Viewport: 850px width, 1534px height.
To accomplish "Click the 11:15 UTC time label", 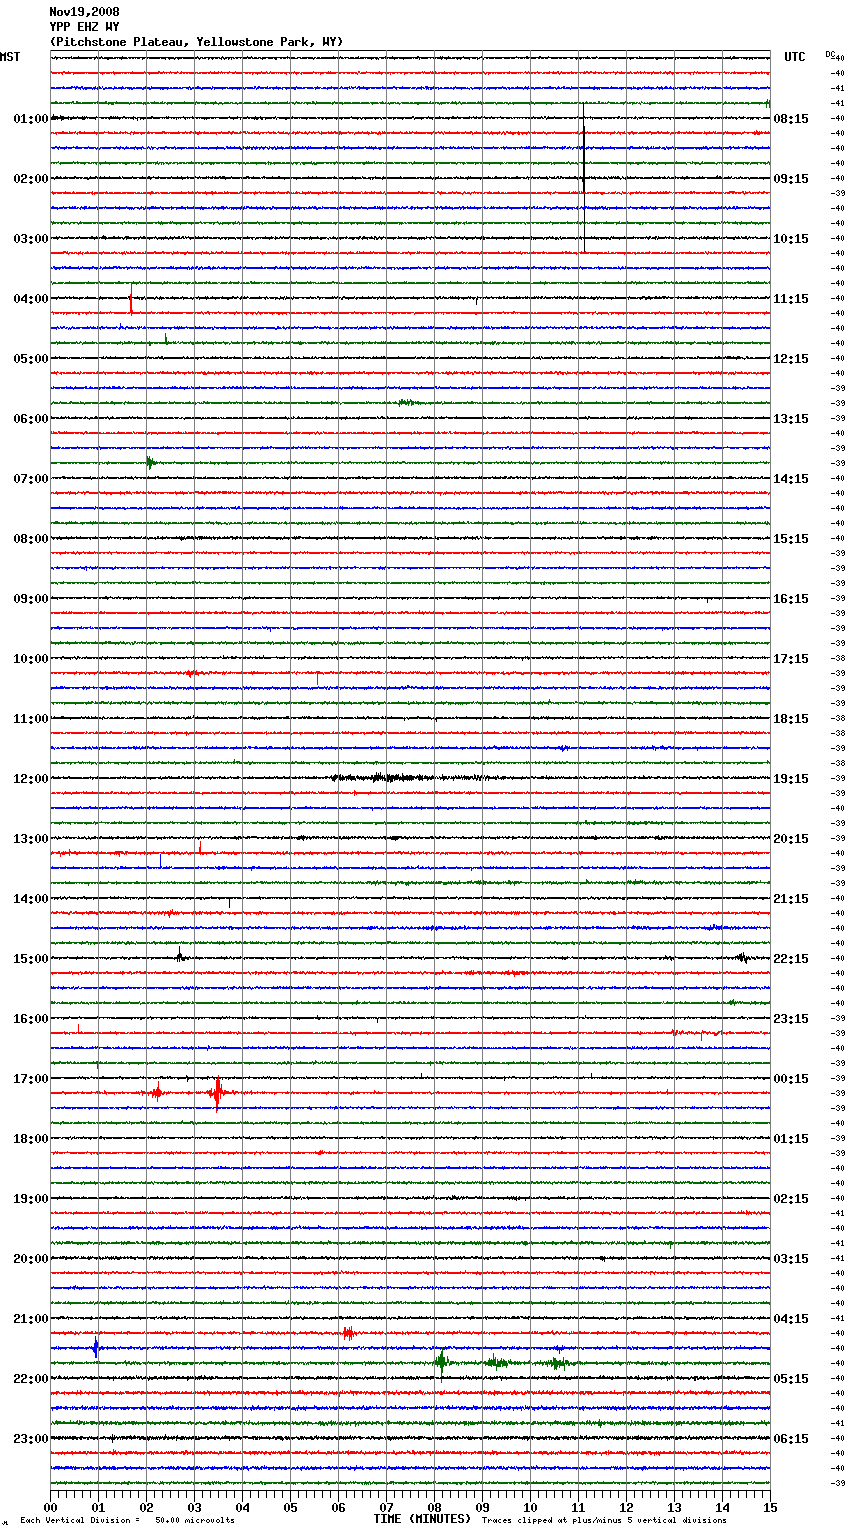I will pyautogui.click(x=791, y=299).
